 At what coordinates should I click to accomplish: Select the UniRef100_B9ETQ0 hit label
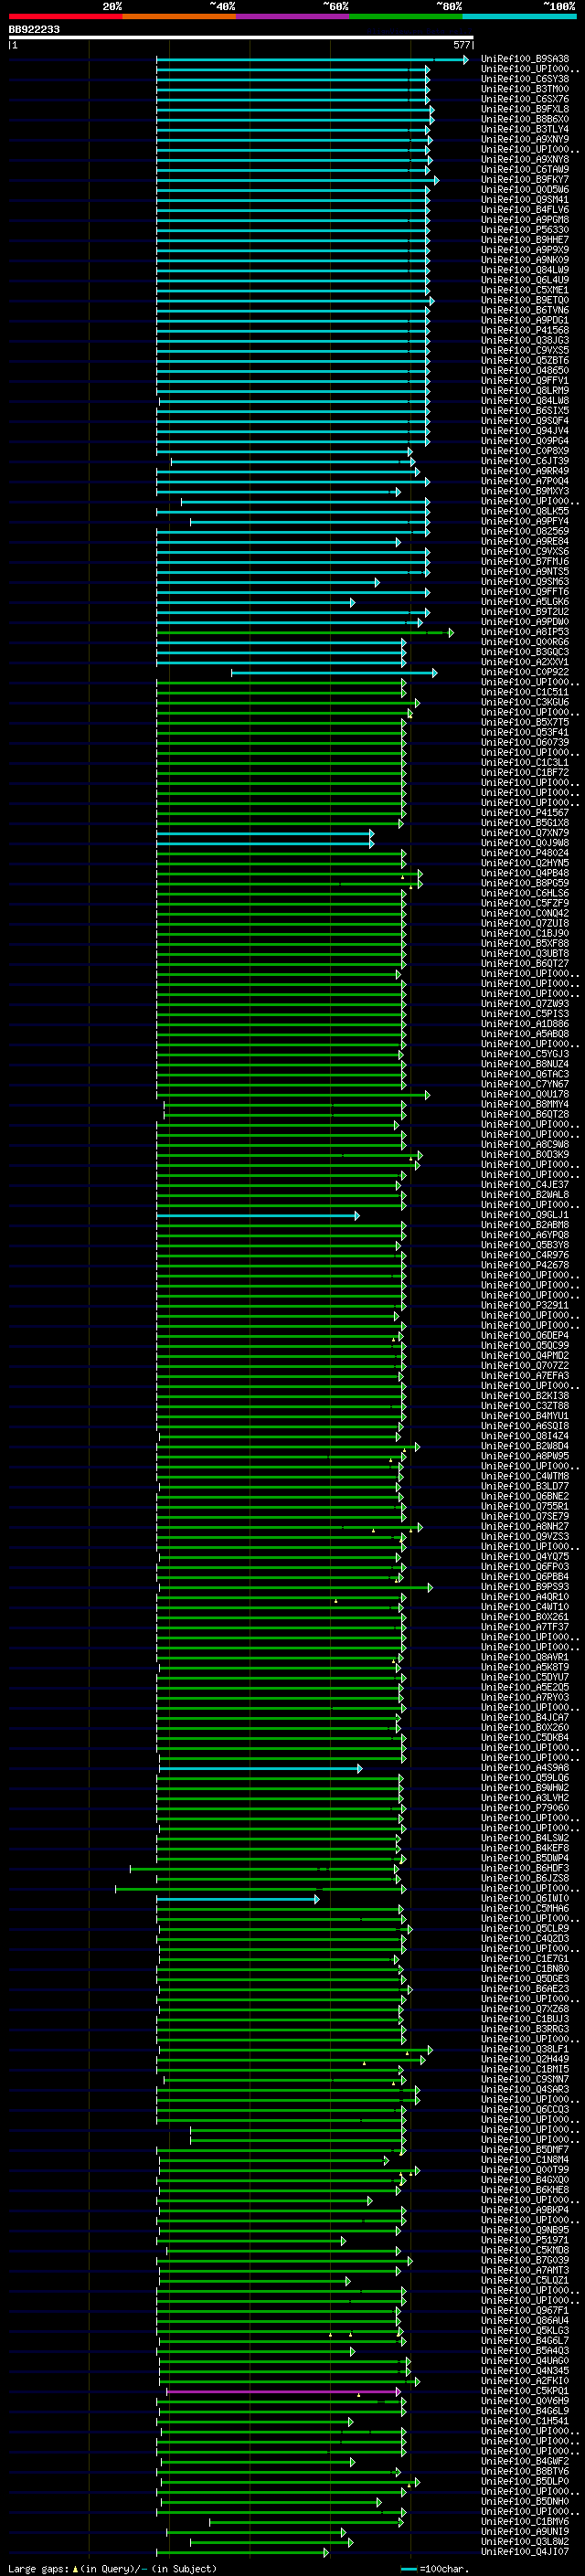pos(525,300)
